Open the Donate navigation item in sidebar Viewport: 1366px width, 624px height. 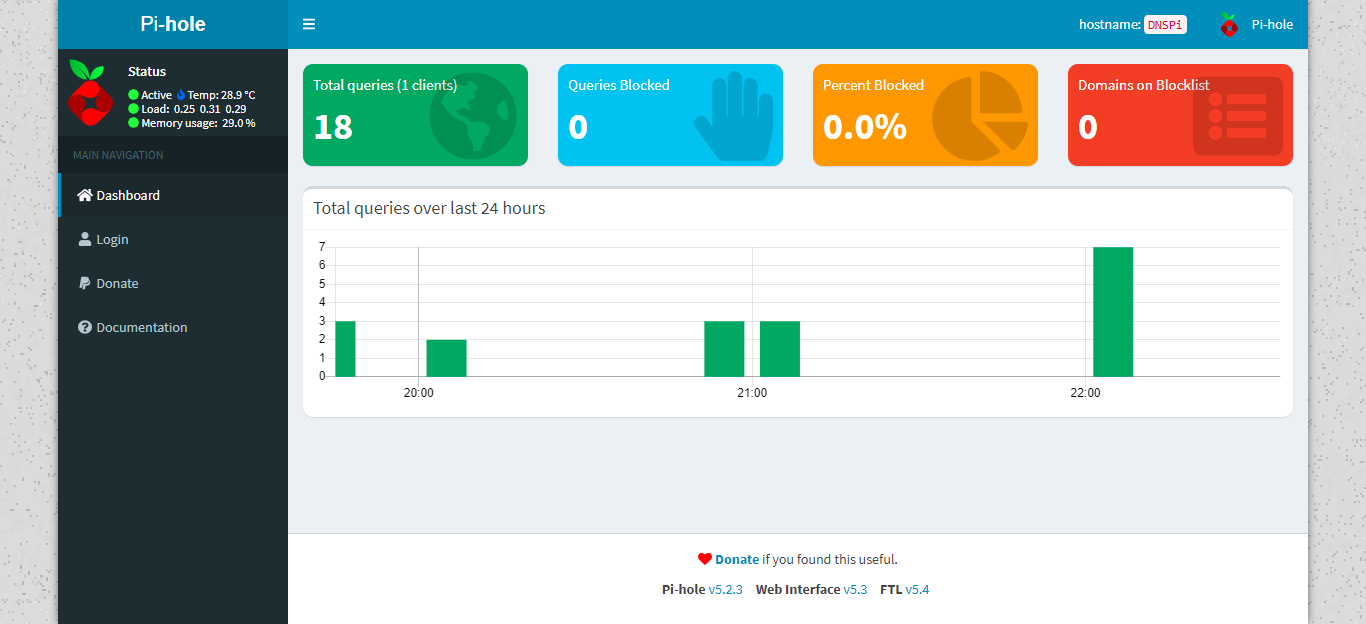(x=173, y=283)
